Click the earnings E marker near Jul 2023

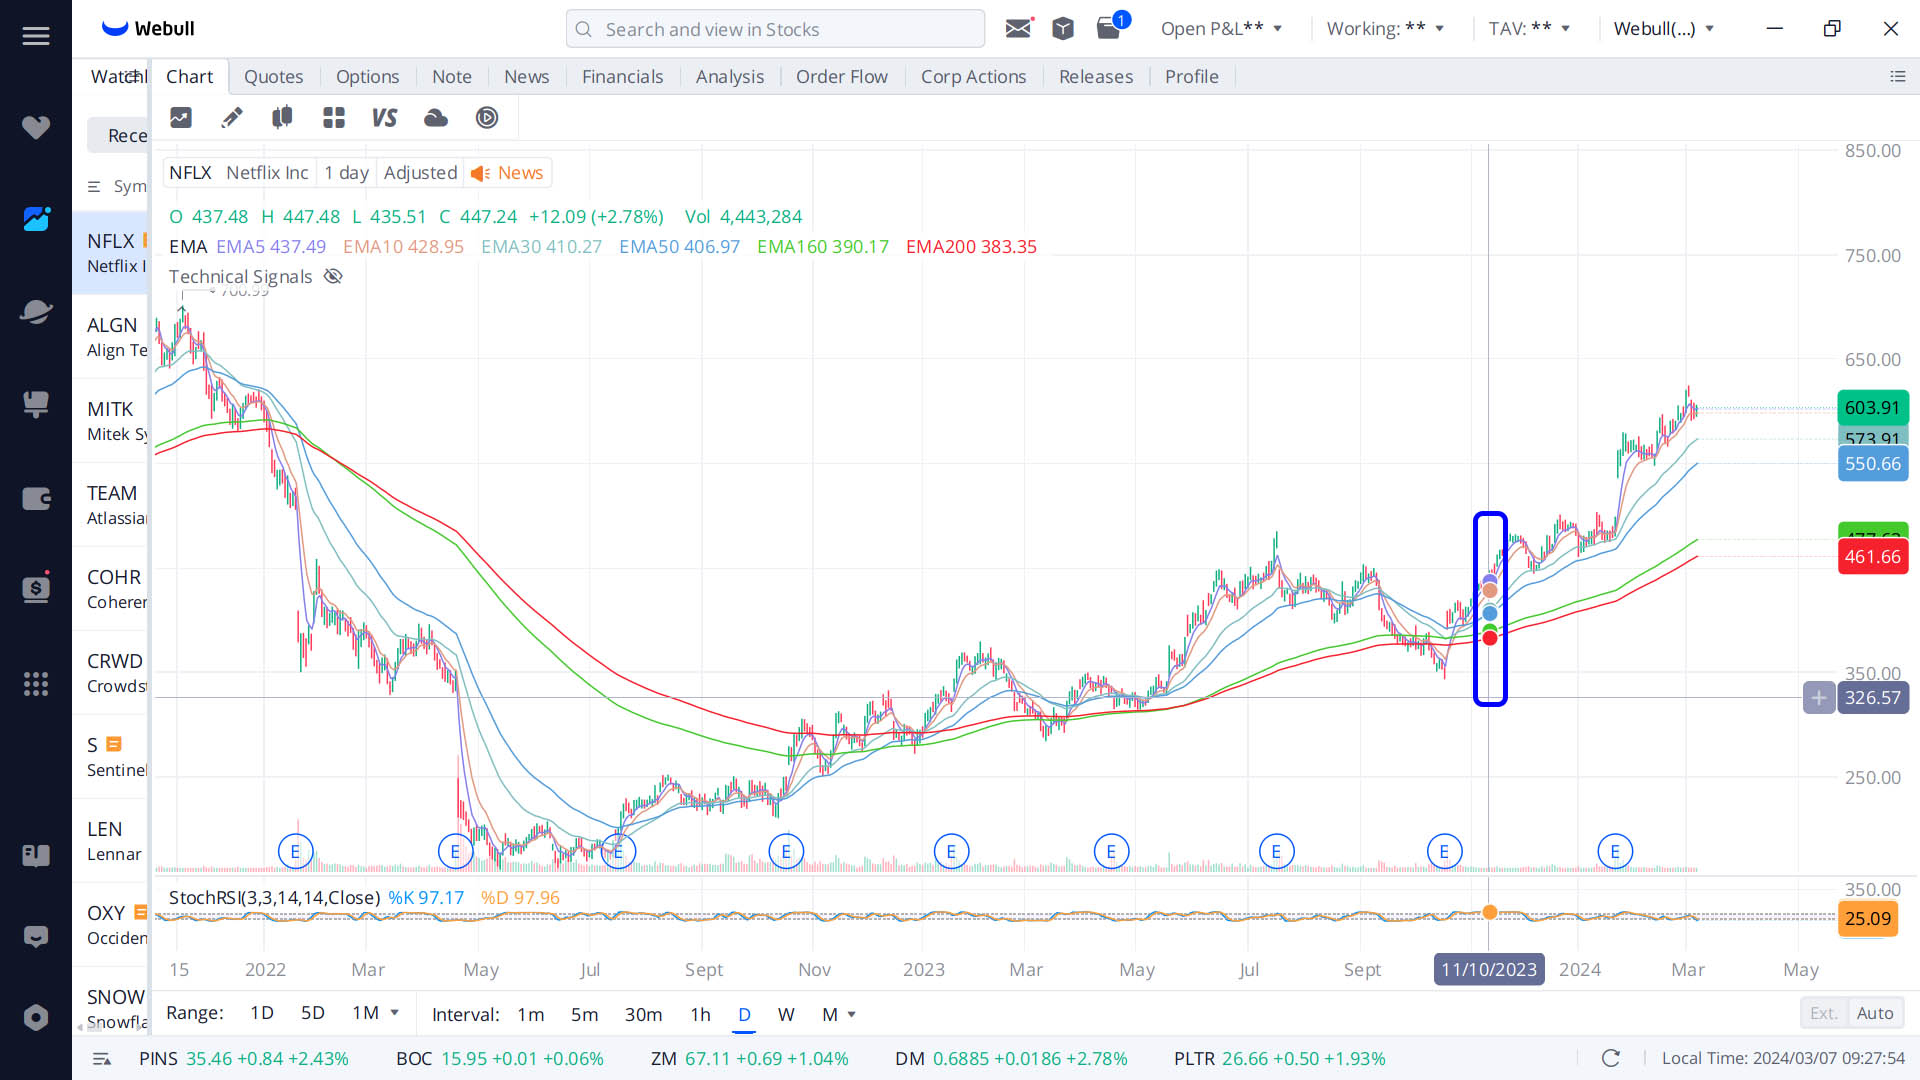(x=1276, y=852)
